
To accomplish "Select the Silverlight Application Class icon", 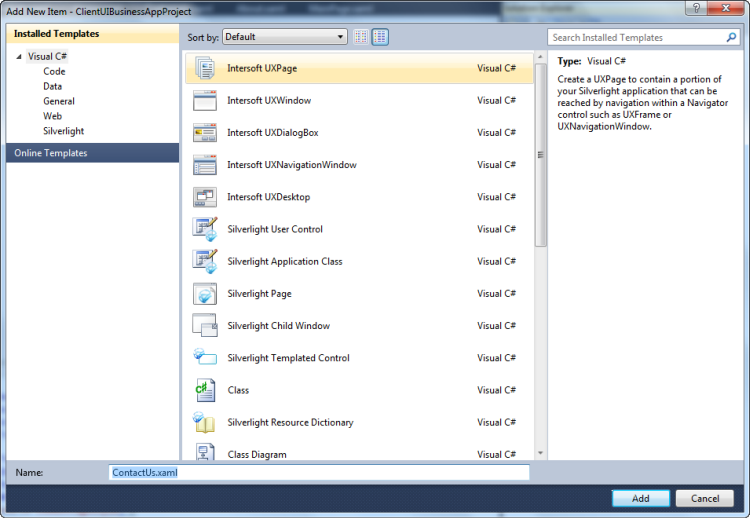I will pyautogui.click(x=205, y=261).
